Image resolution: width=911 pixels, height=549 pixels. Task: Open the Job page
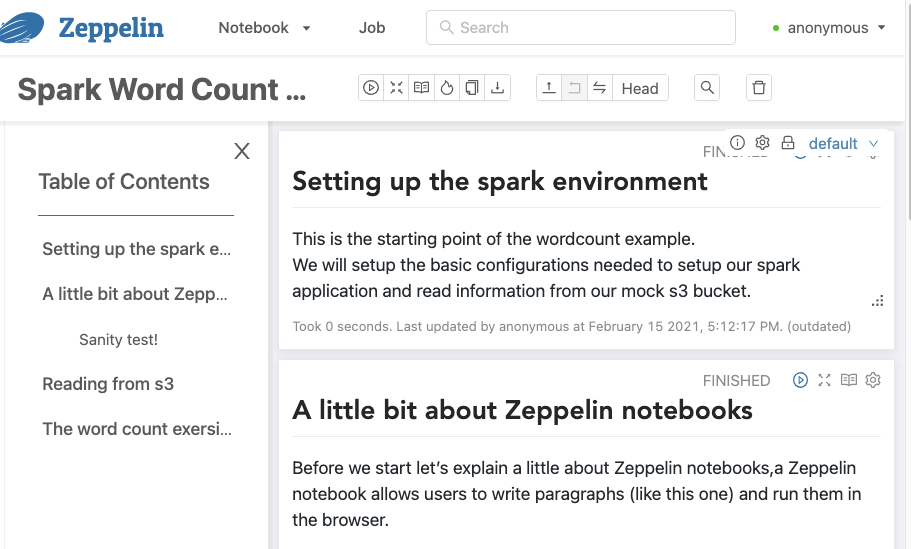tap(372, 28)
